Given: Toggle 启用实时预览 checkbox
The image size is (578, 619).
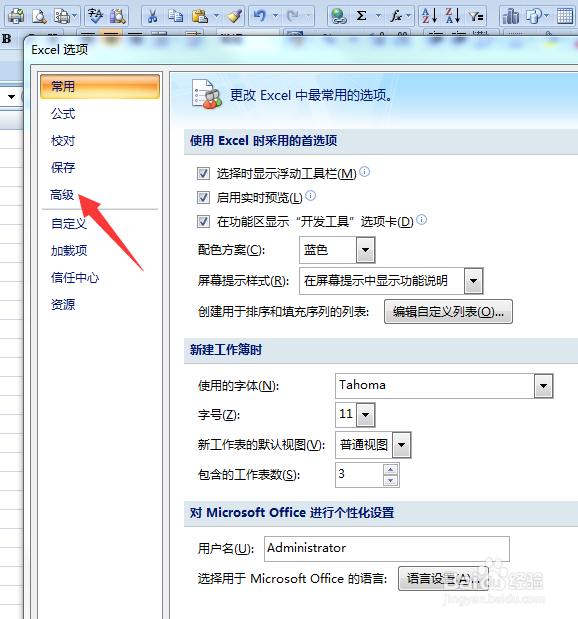Looking at the screenshot, I should click(x=203, y=197).
